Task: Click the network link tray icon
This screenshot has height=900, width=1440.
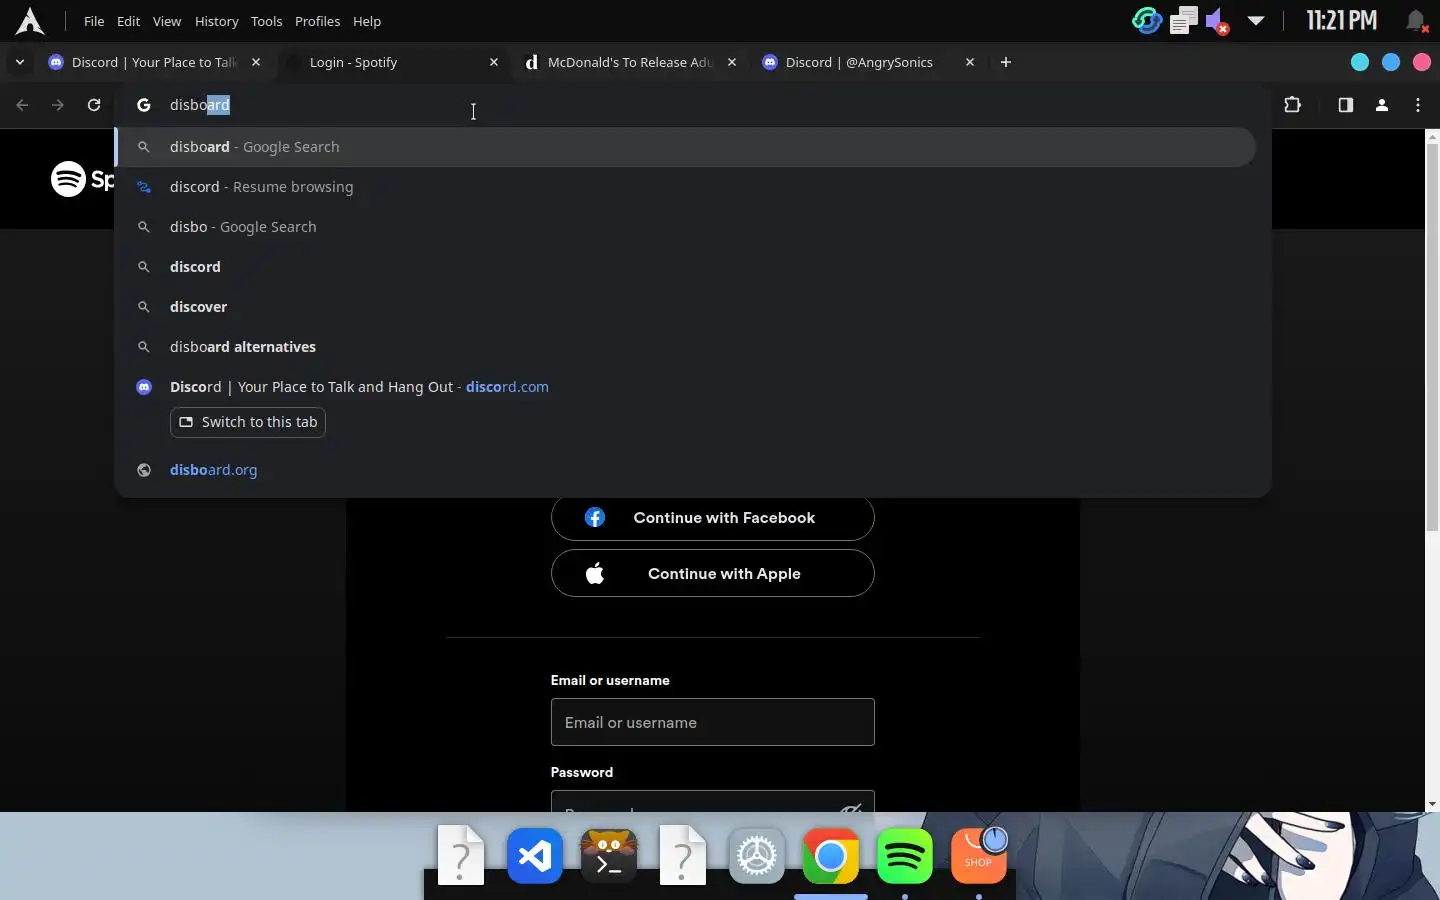Action: coord(1147,20)
